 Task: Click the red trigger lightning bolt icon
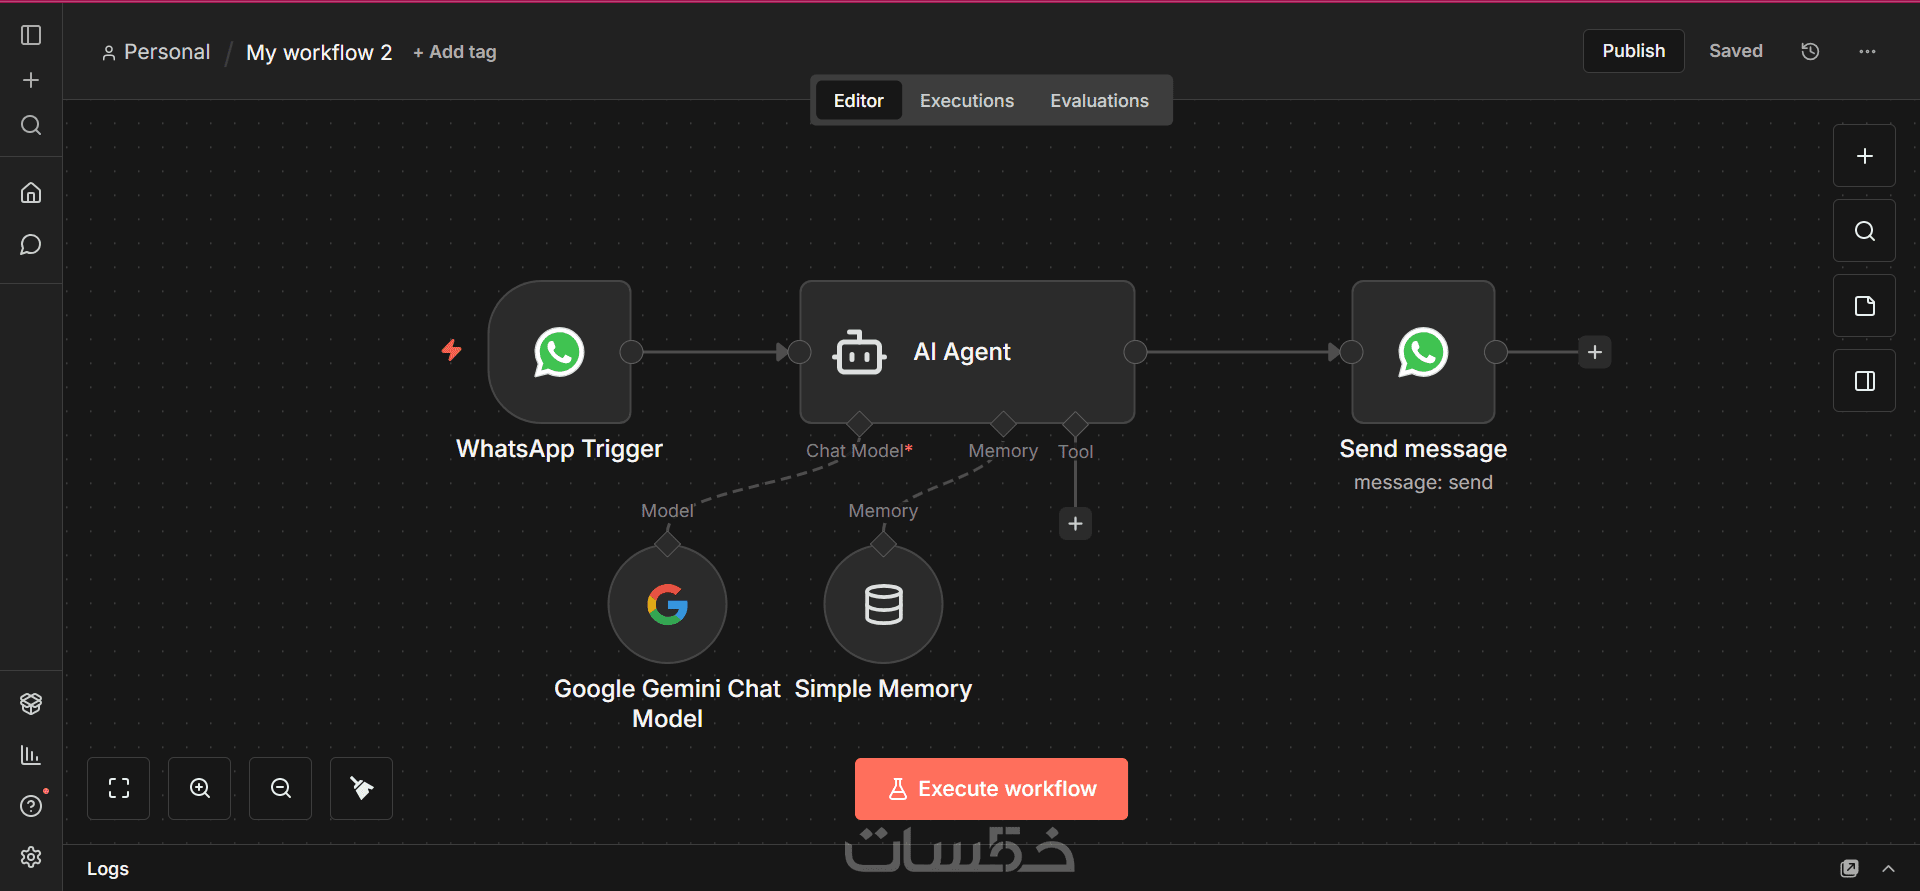[452, 350]
